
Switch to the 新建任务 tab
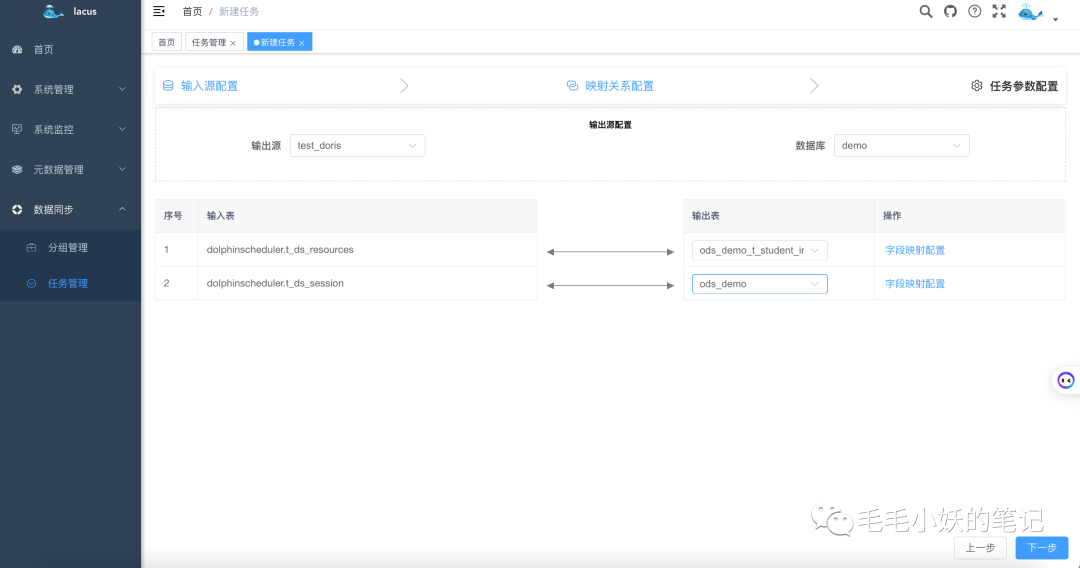278,42
